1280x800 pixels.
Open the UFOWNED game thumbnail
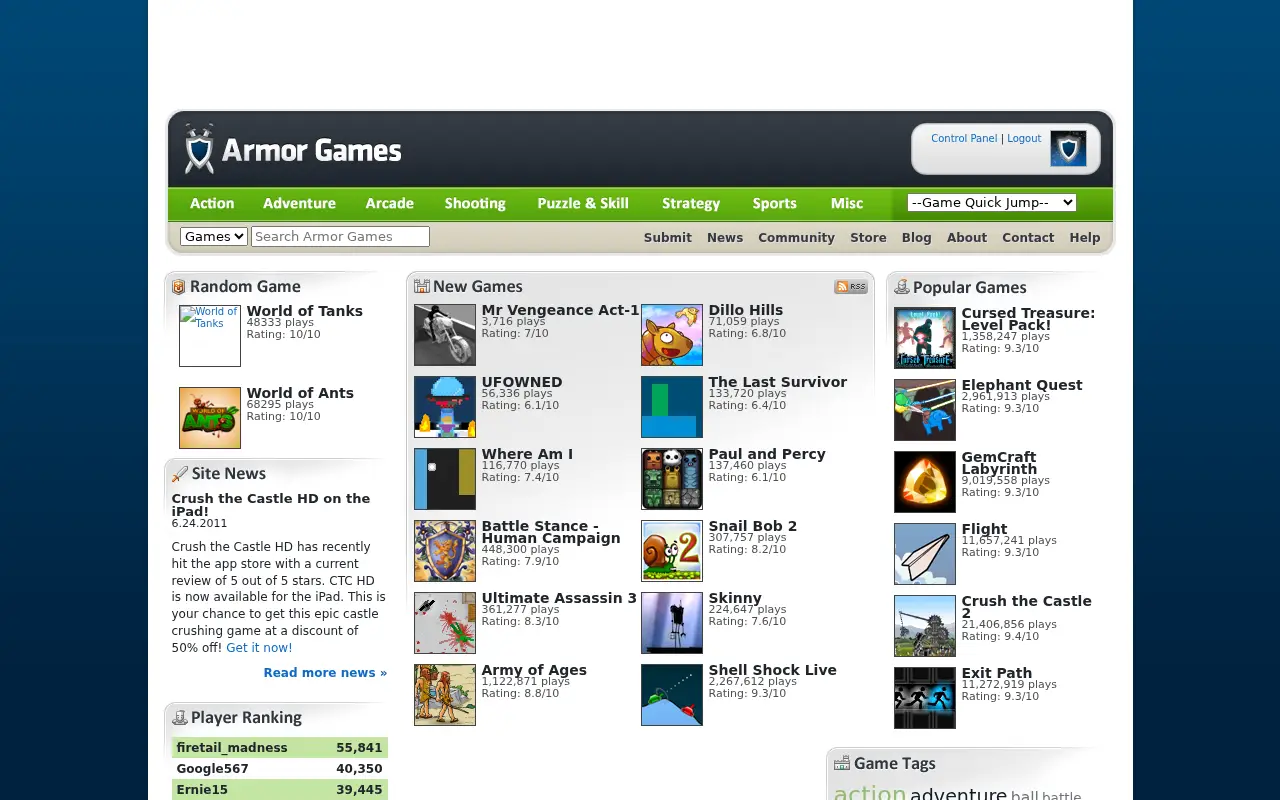445,407
